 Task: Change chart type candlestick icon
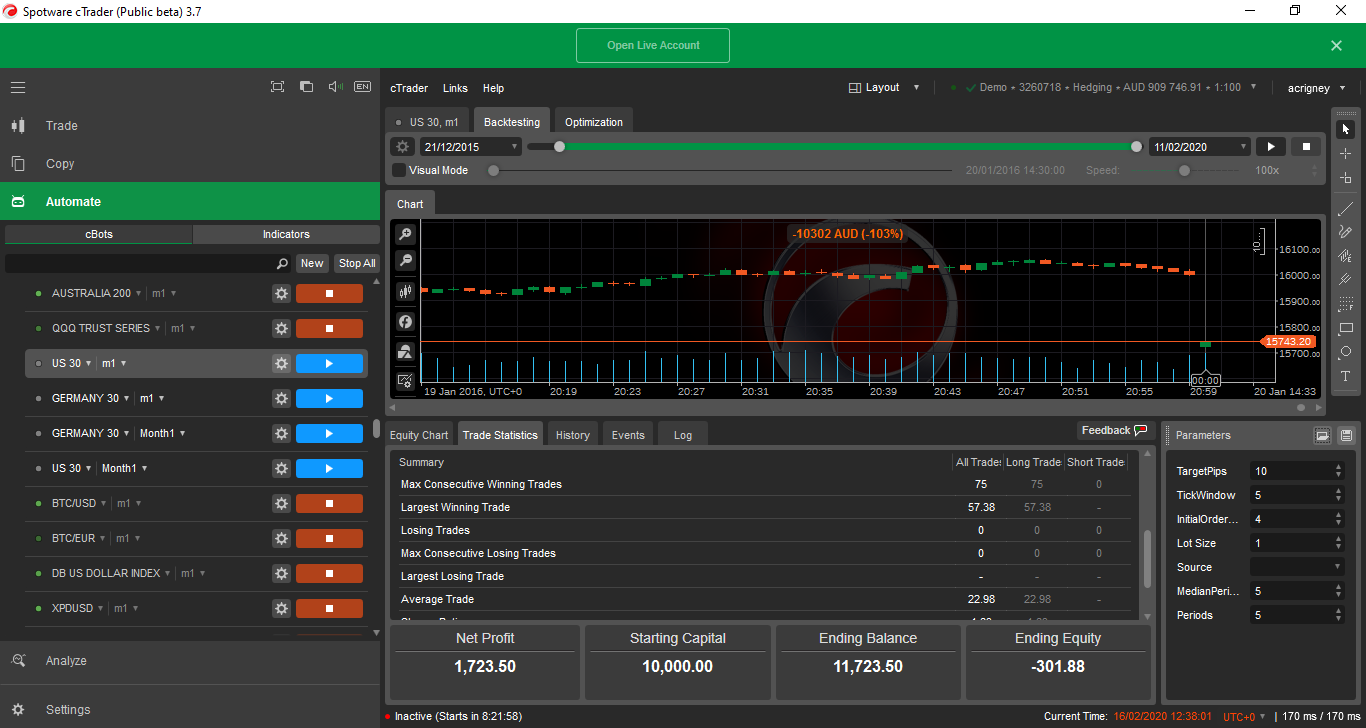405,291
